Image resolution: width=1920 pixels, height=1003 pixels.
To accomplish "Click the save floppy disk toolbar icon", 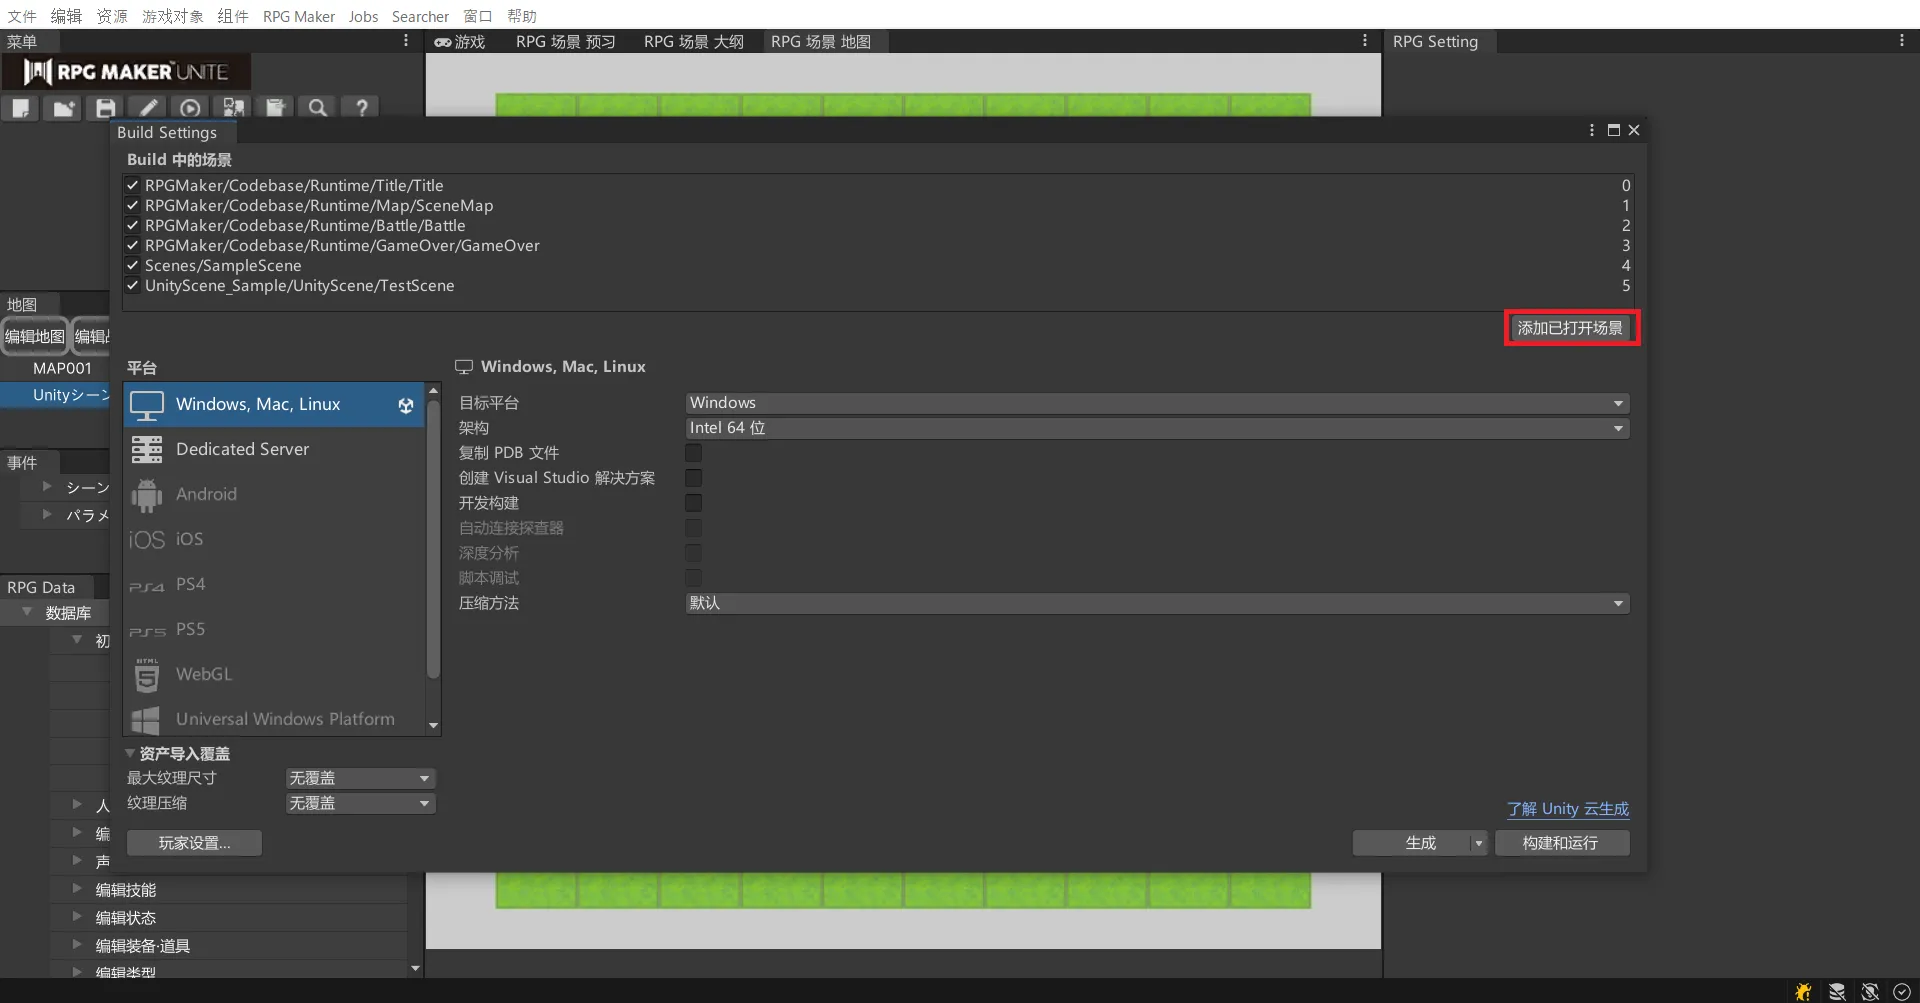I will (105, 107).
